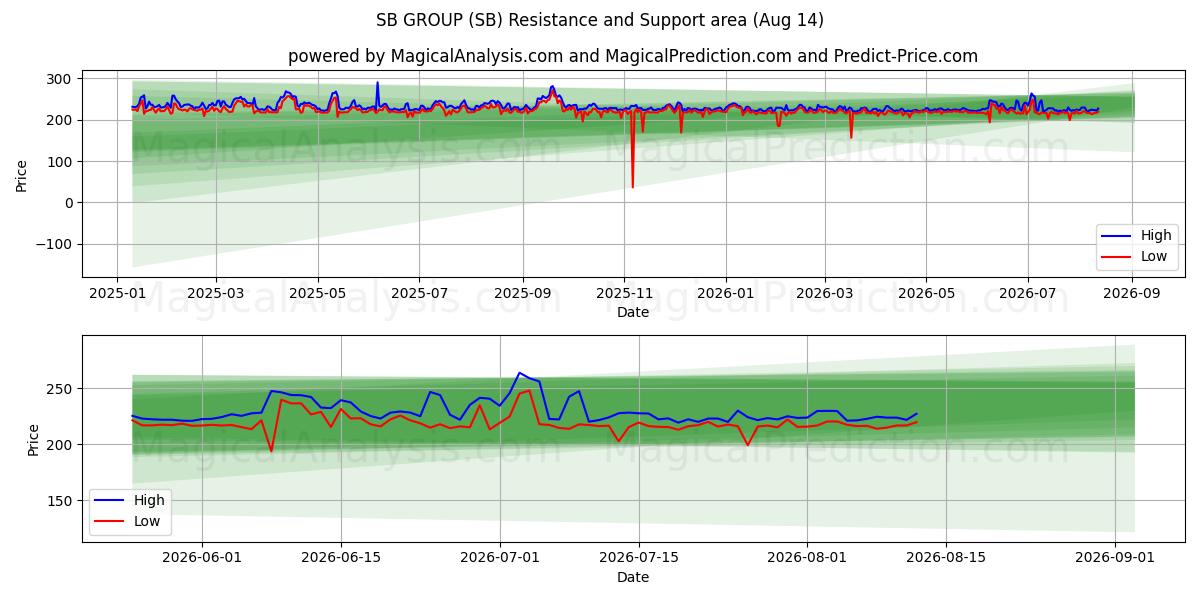Viewport: 1200px width, 600px height.
Task: Click the 'Price' y-axis label of top chart
Action: coord(22,175)
